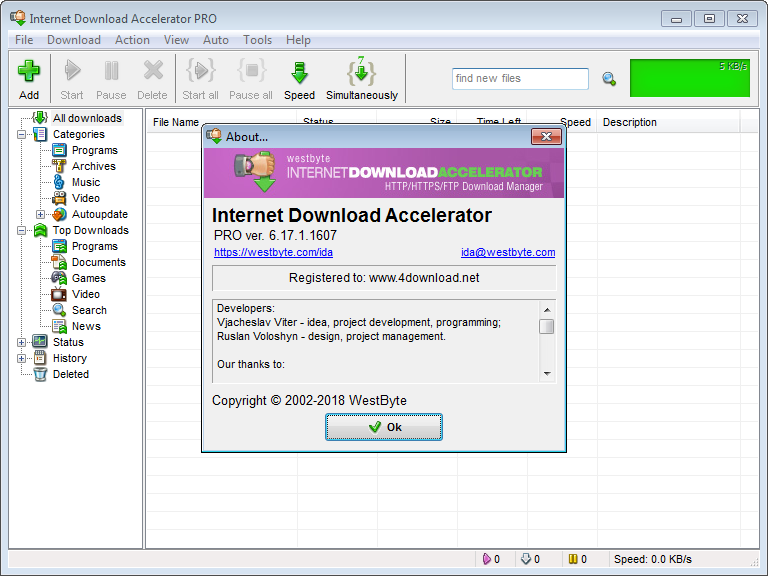Viewport: 768px width, 576px height.
Task: Open the File menu
Action: click(24, 40)
